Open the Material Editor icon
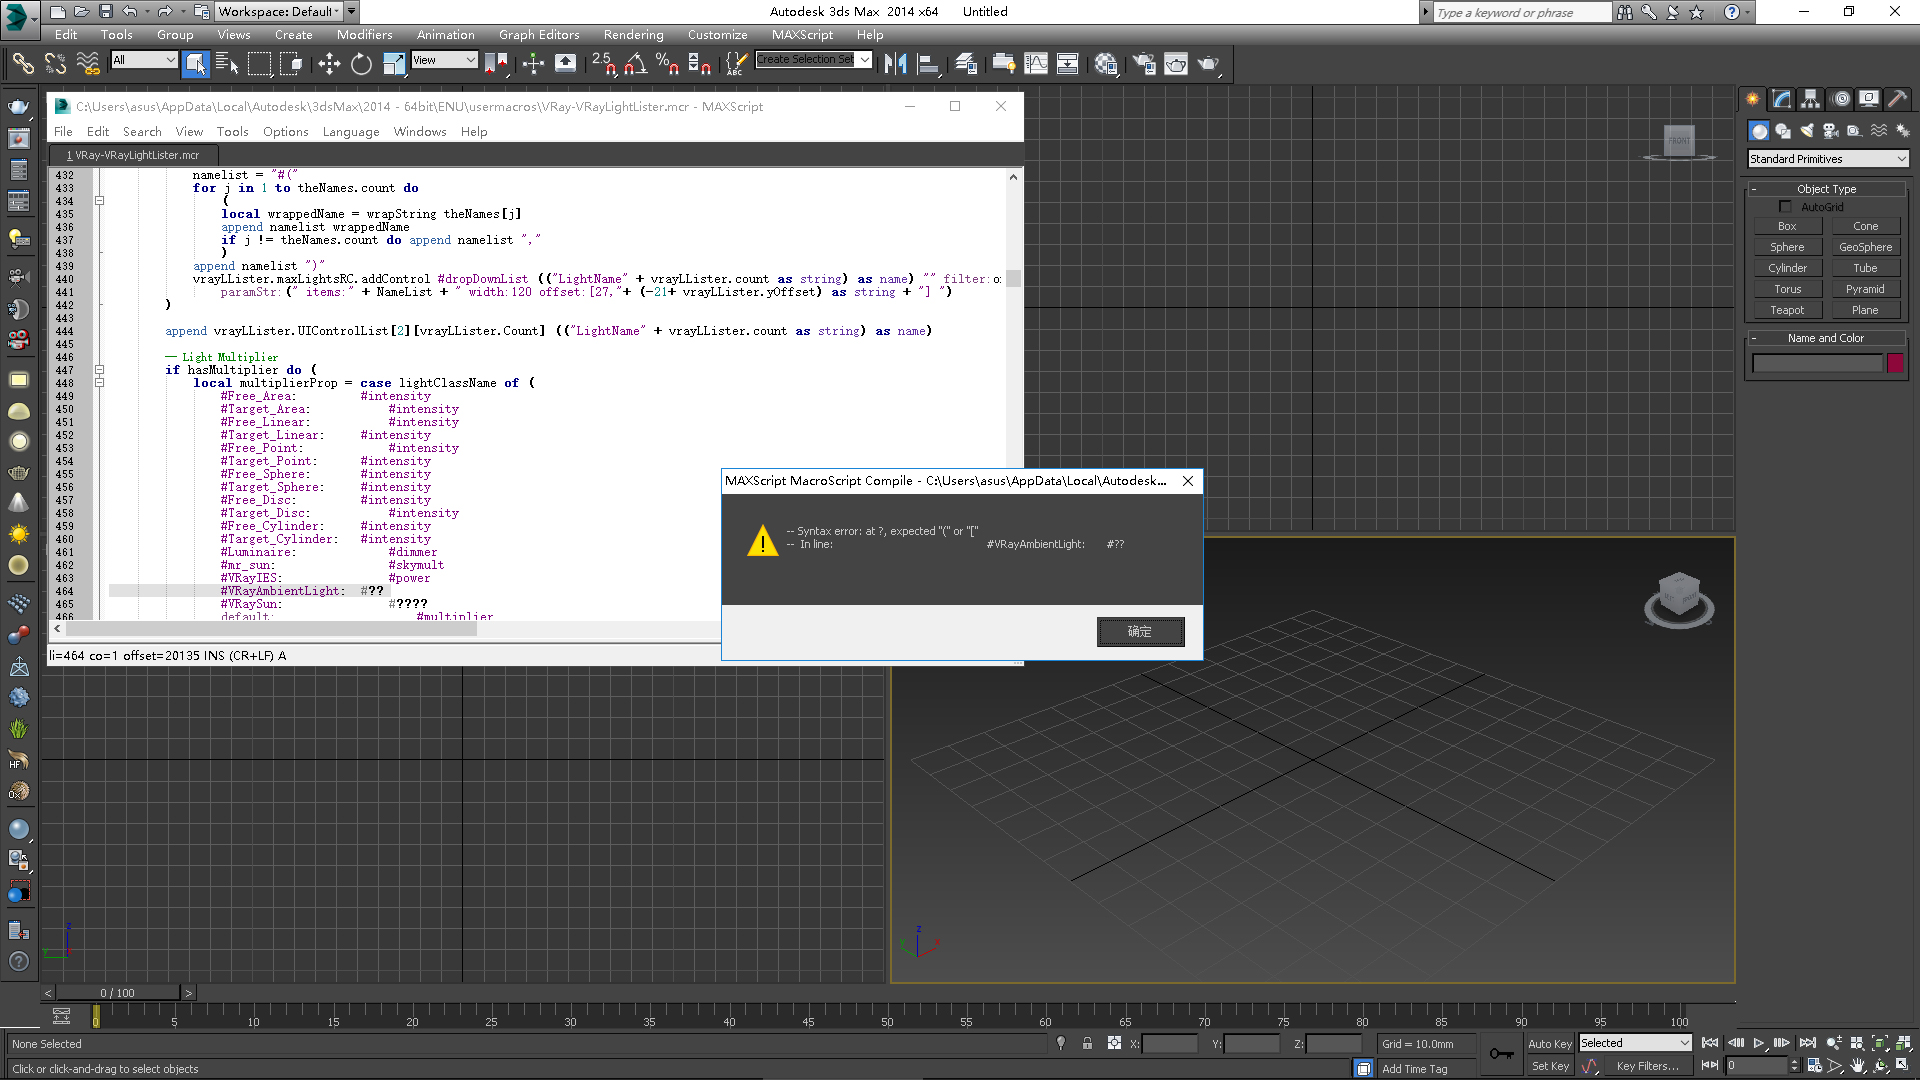This screenshot has width=1920, height=1080. coord(1106,64)
